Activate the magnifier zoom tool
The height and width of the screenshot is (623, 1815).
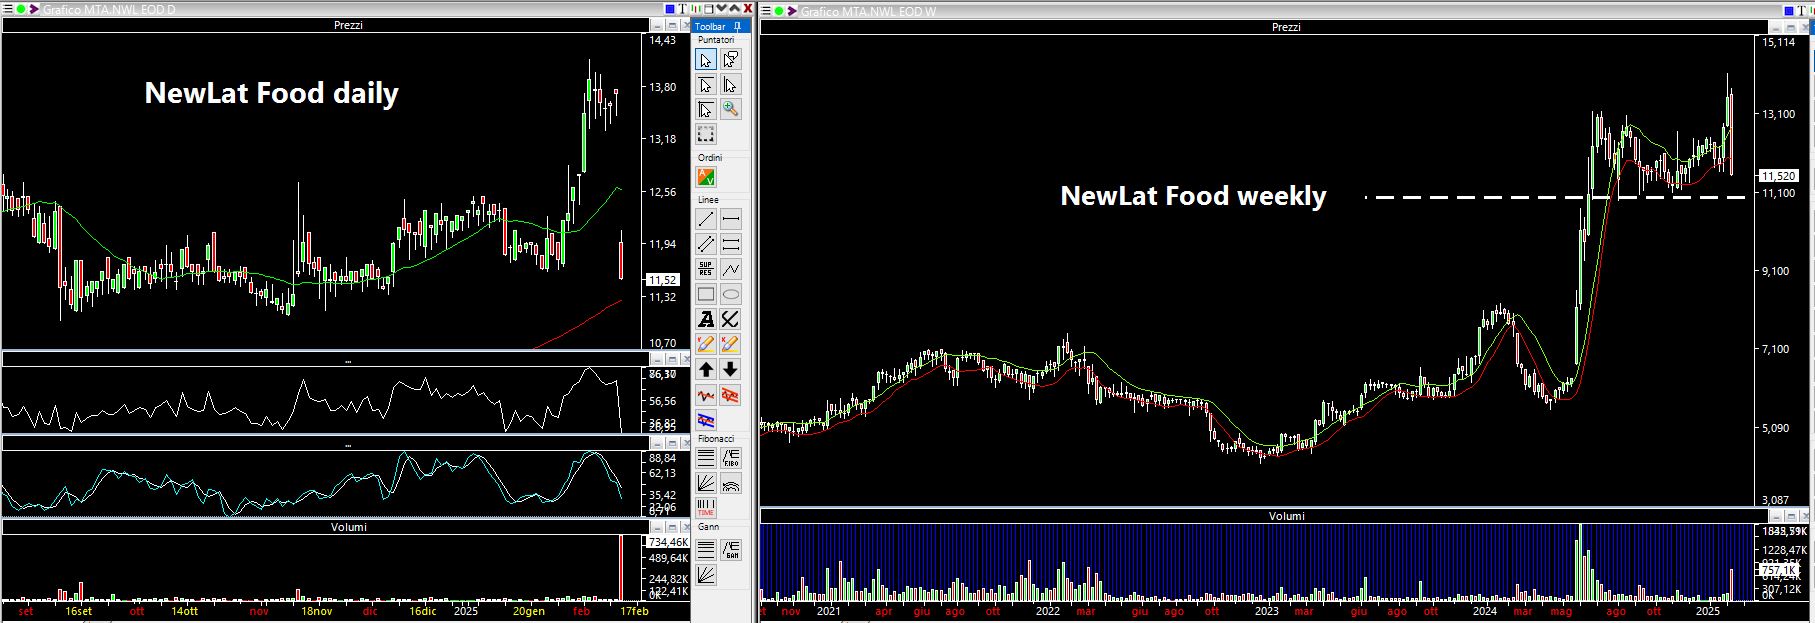(731, 110)
